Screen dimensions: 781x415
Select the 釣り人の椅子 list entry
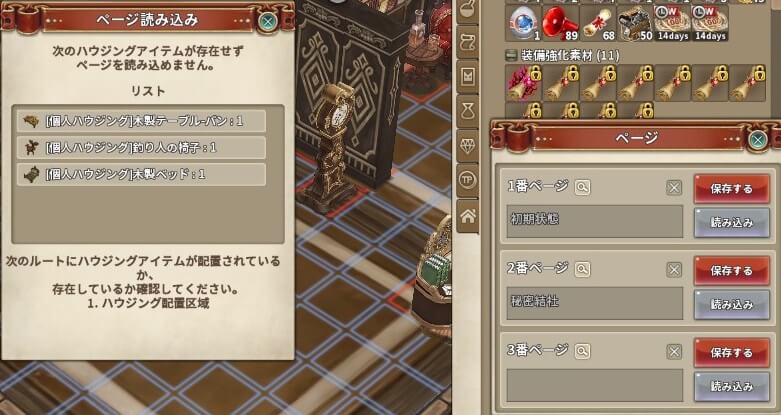[141, 147]
